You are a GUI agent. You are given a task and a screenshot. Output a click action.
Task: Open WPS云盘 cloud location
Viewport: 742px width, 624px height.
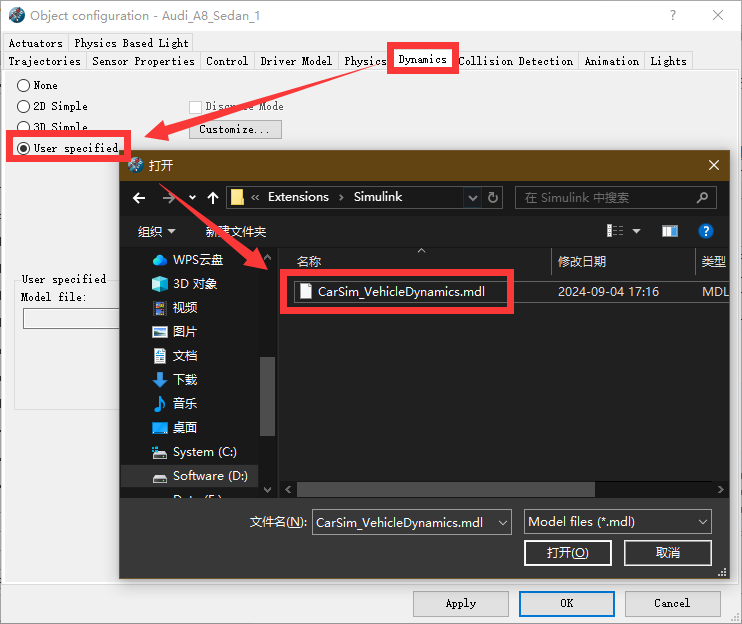(x=187, y=260)
